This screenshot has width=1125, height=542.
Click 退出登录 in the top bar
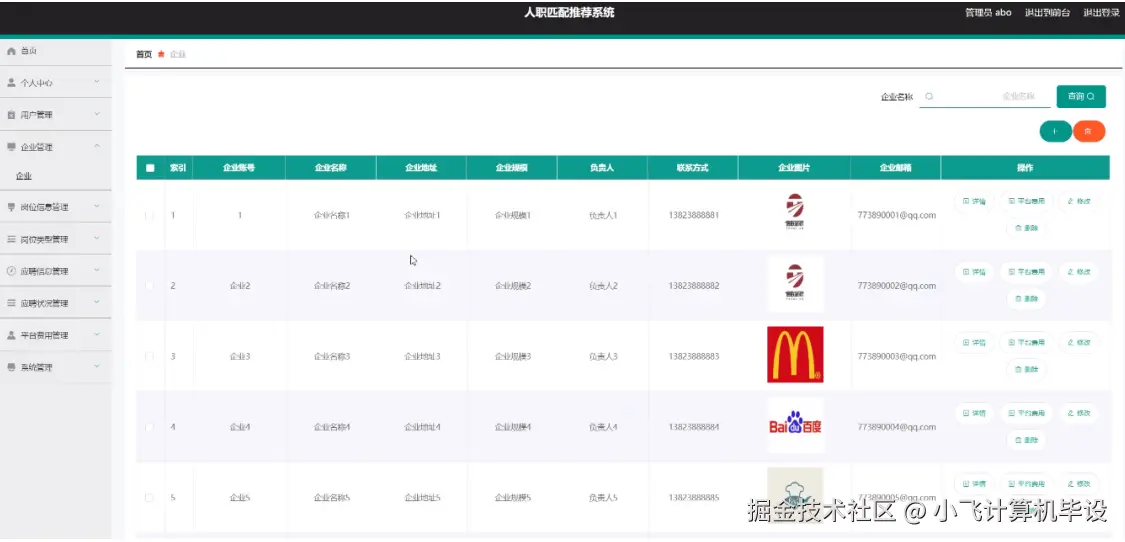pyautogui.click(x=1101, y=13)
